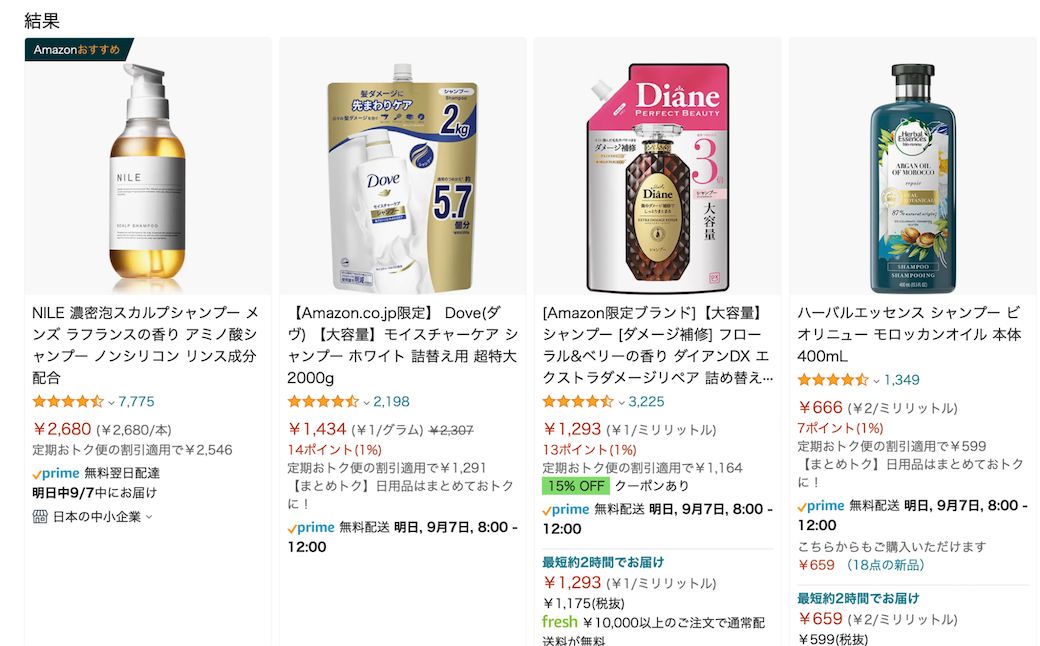Open the Herbal Essences Argan Oil image
Viewport: 1040px width, 646px height.
[x=912, y=170]
